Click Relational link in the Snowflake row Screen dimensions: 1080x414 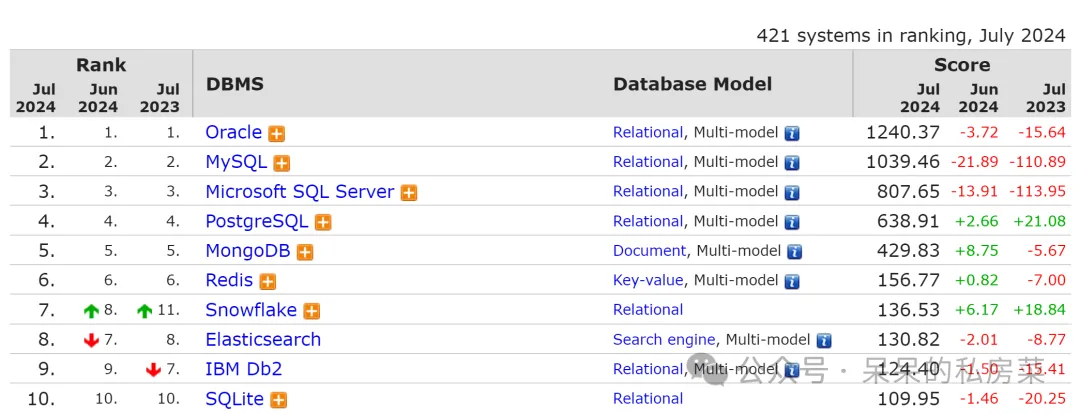(648, 310)
